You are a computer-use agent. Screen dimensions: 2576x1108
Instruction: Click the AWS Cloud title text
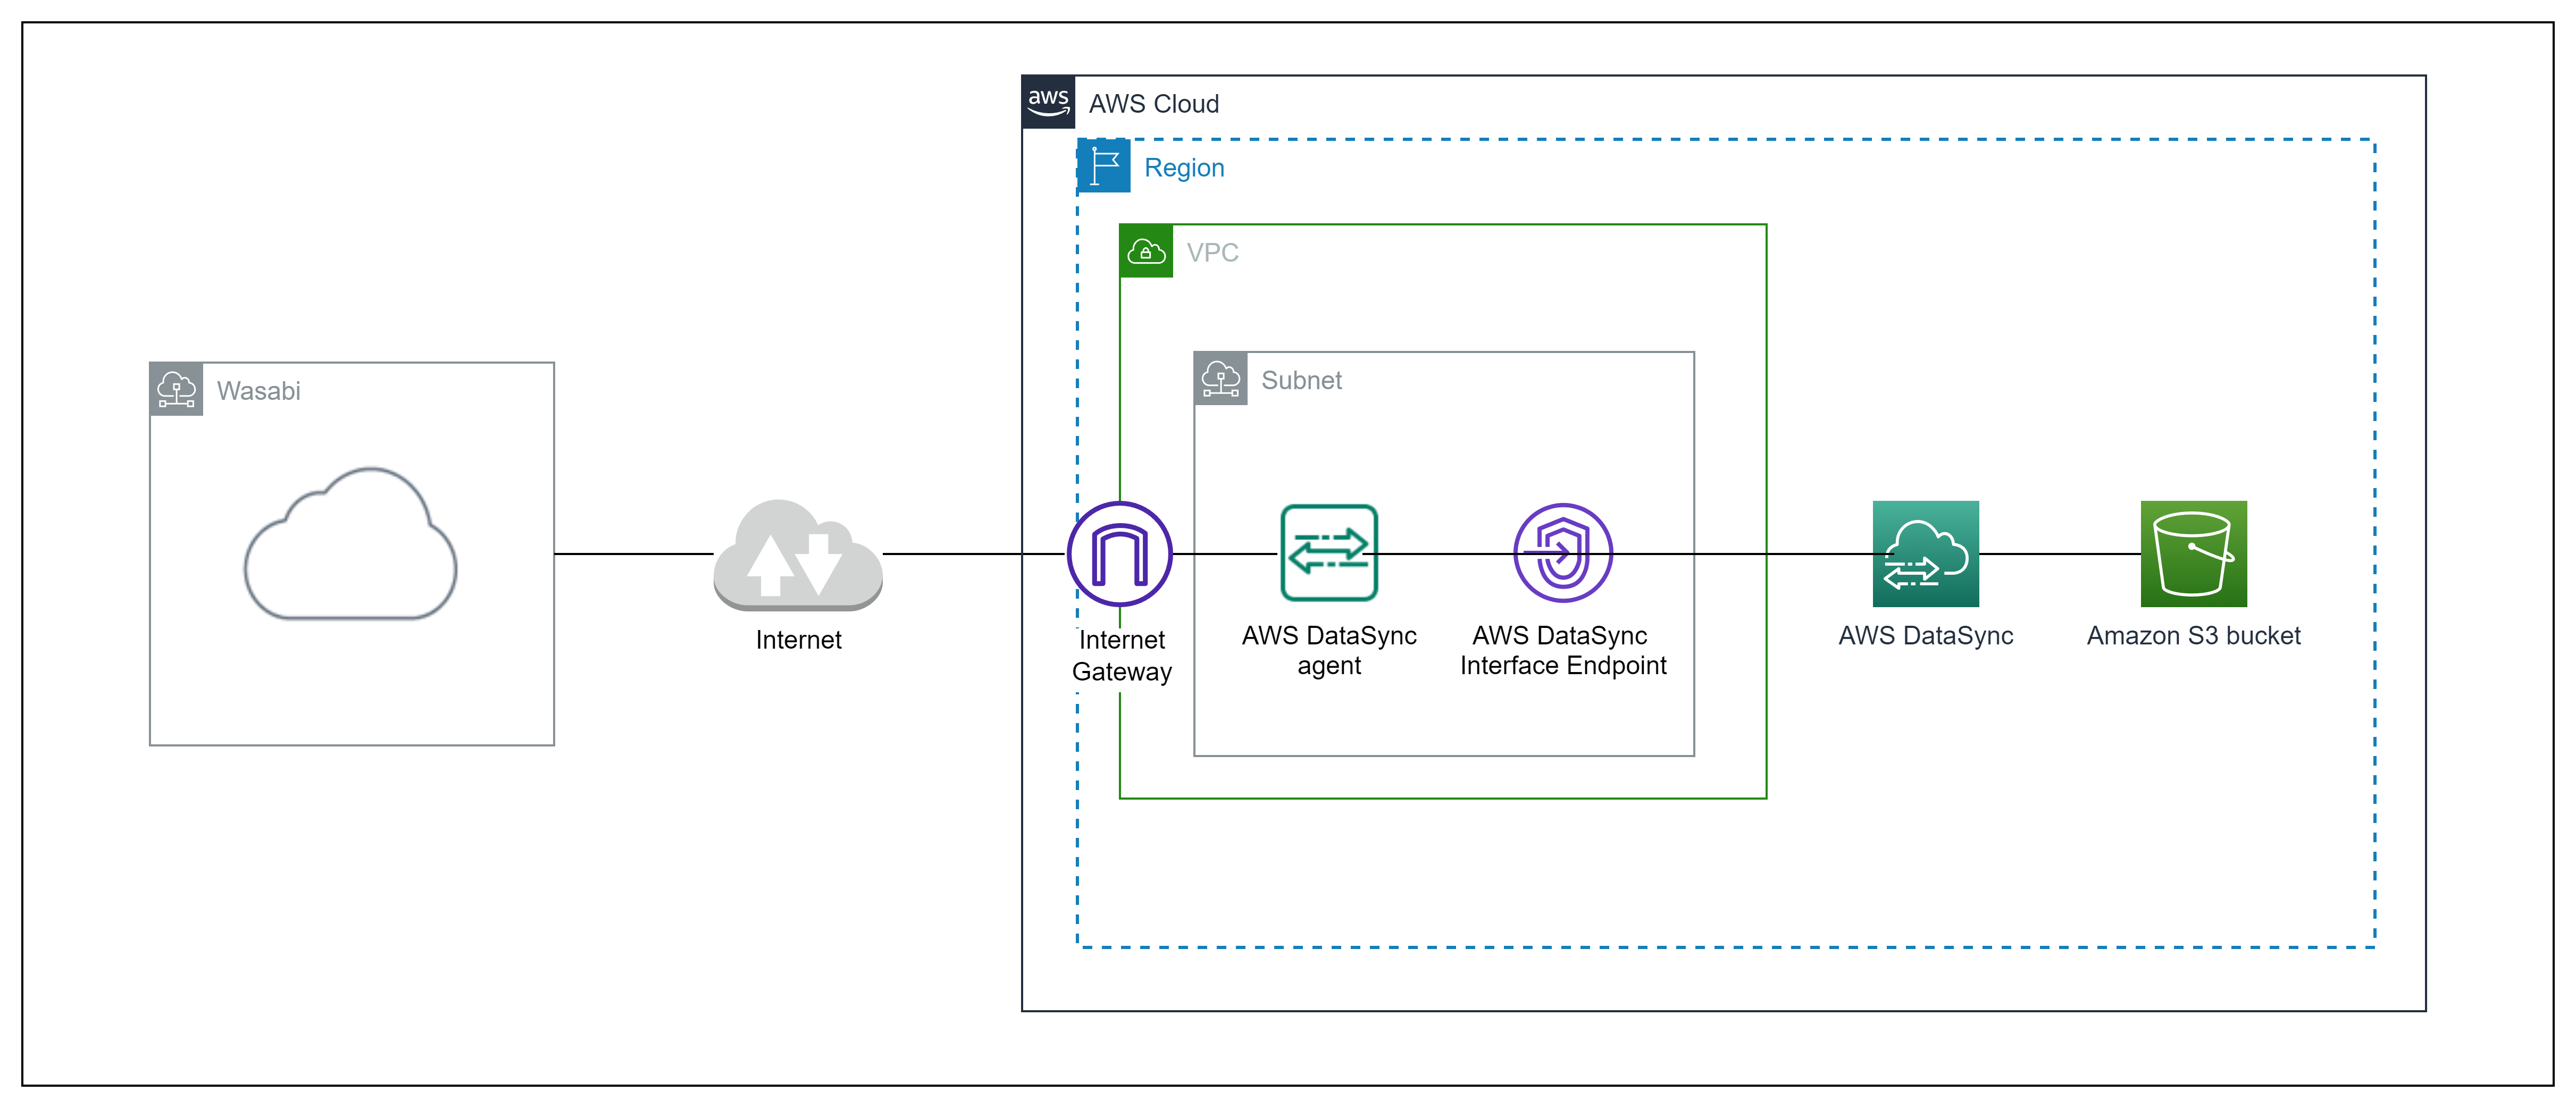[x=1154, y=103]
